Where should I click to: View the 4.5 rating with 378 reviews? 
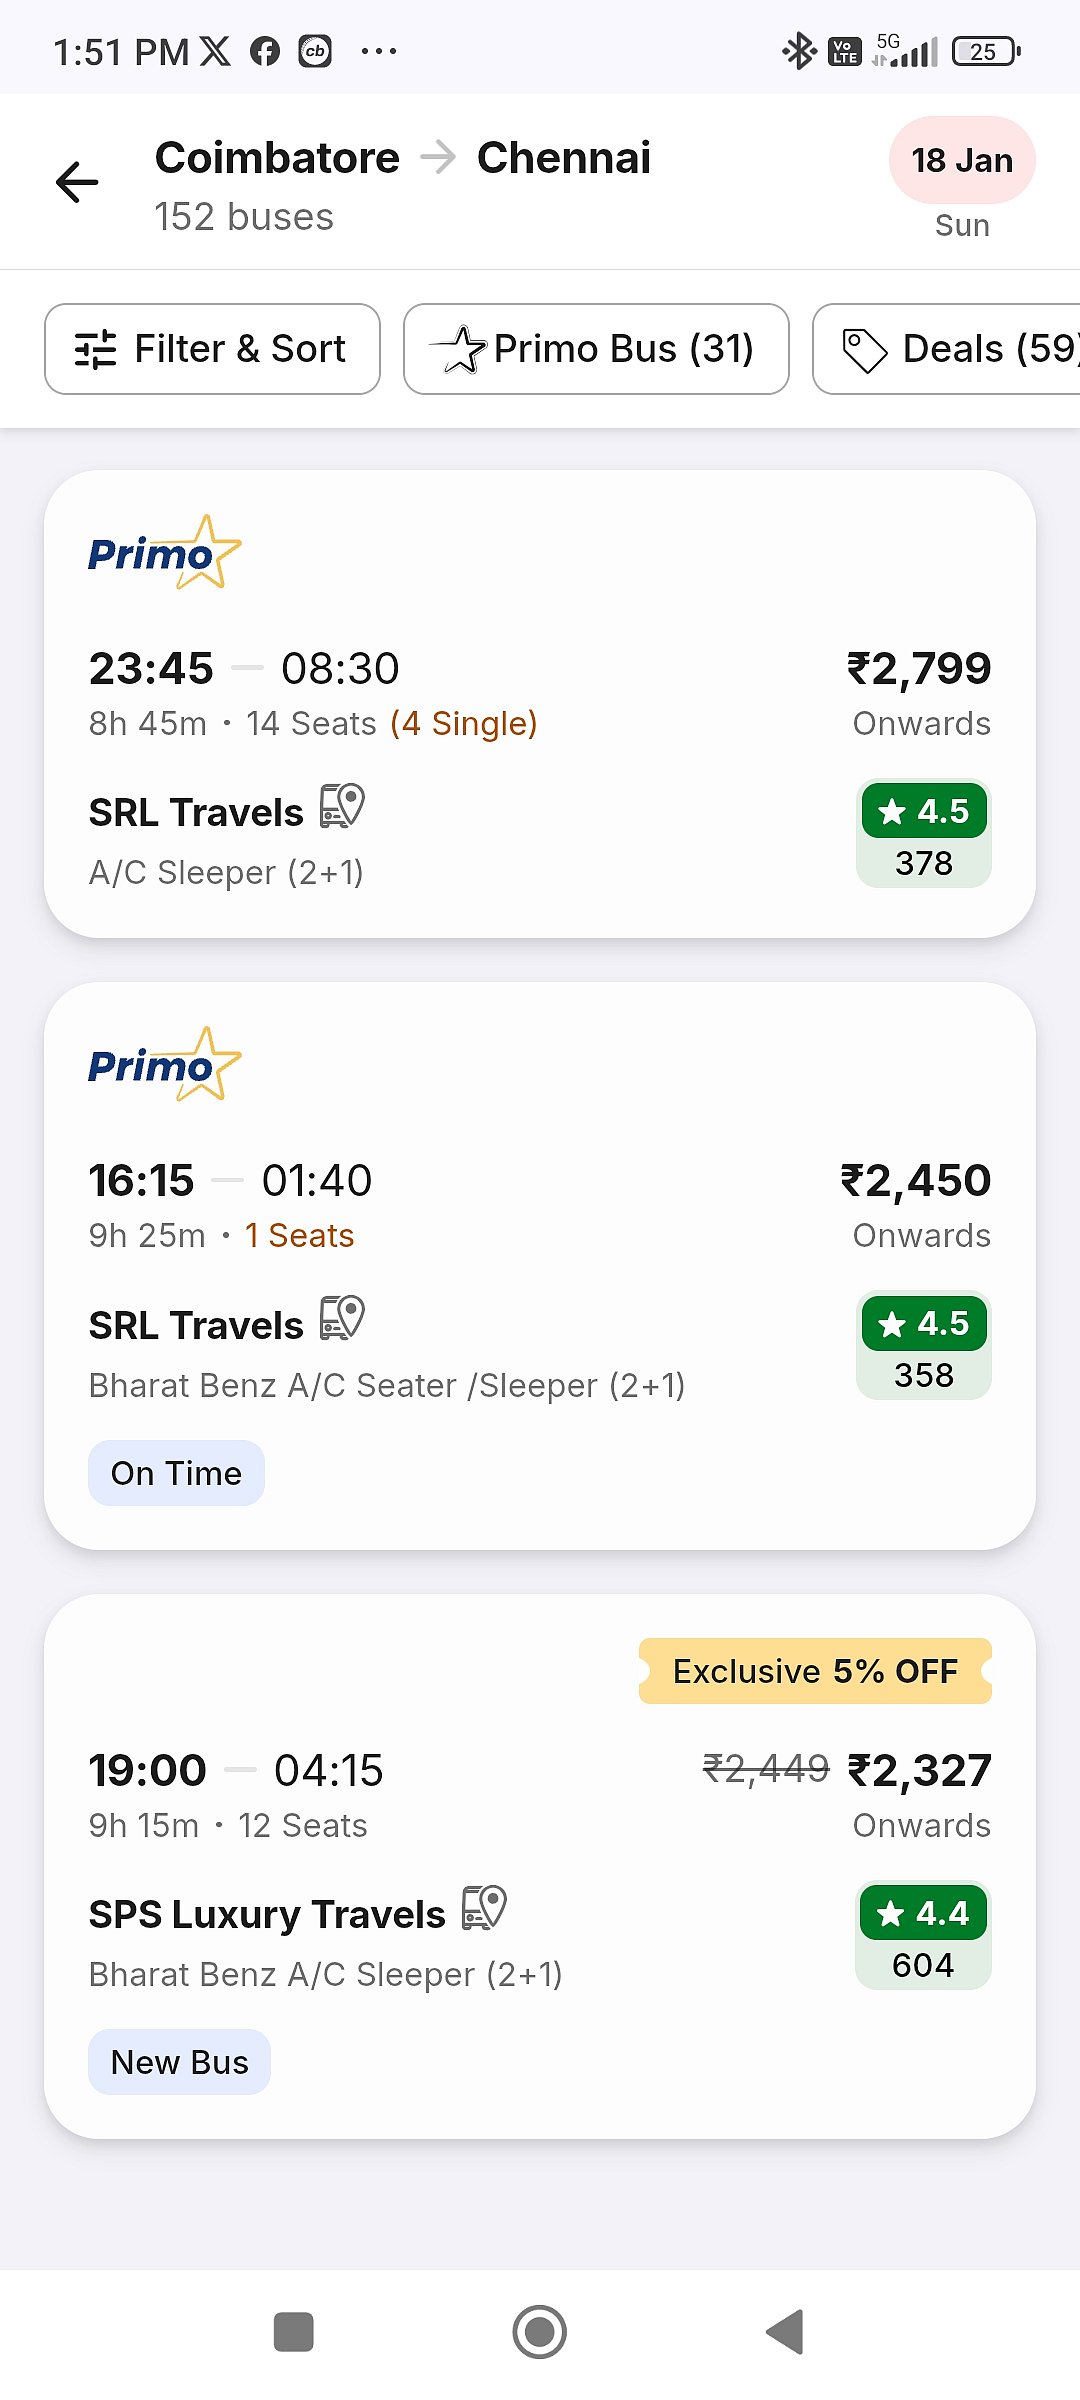tap(924, 834)
